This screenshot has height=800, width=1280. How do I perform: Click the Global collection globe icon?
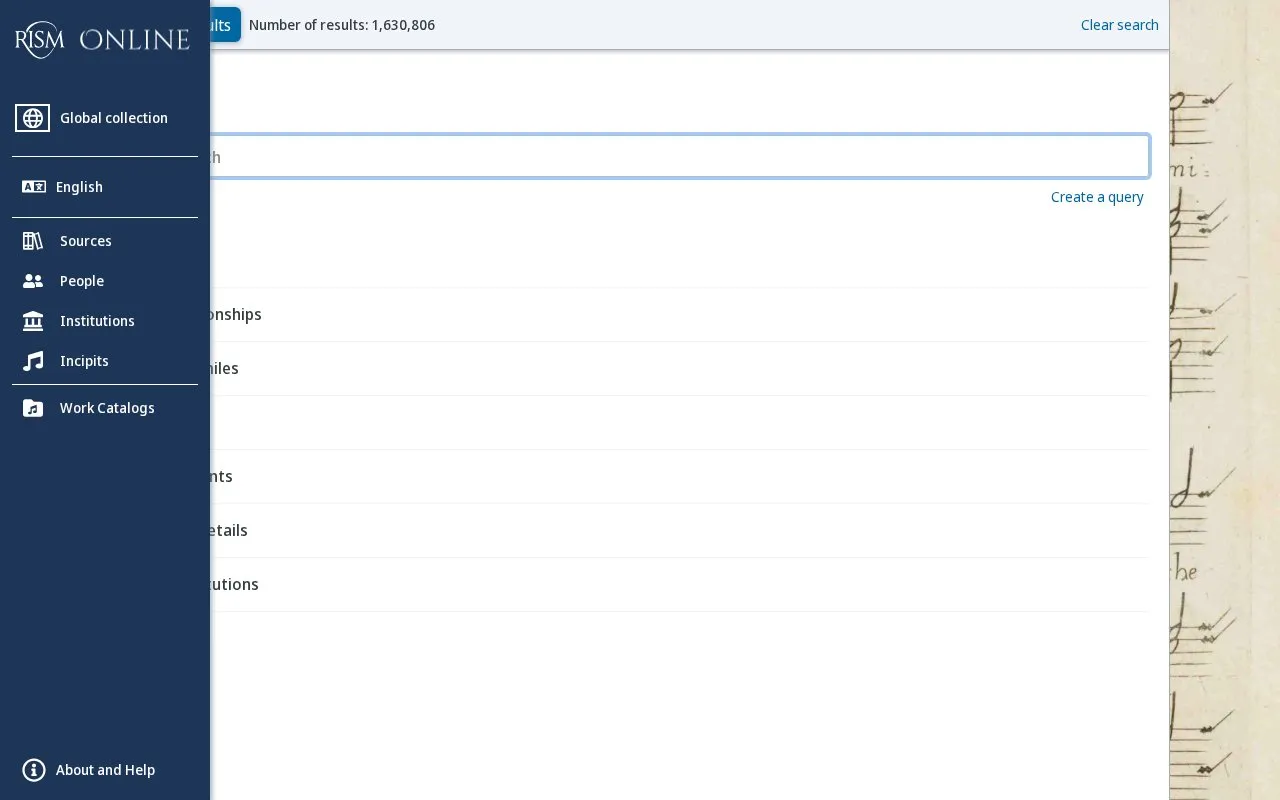(x=33, y=118)
